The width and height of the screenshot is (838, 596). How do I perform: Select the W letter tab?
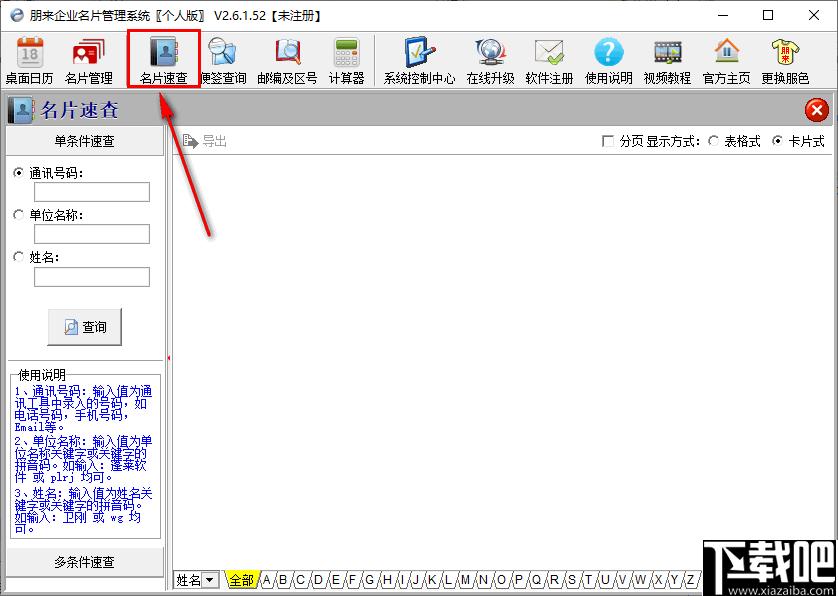[x=641, y=579]
